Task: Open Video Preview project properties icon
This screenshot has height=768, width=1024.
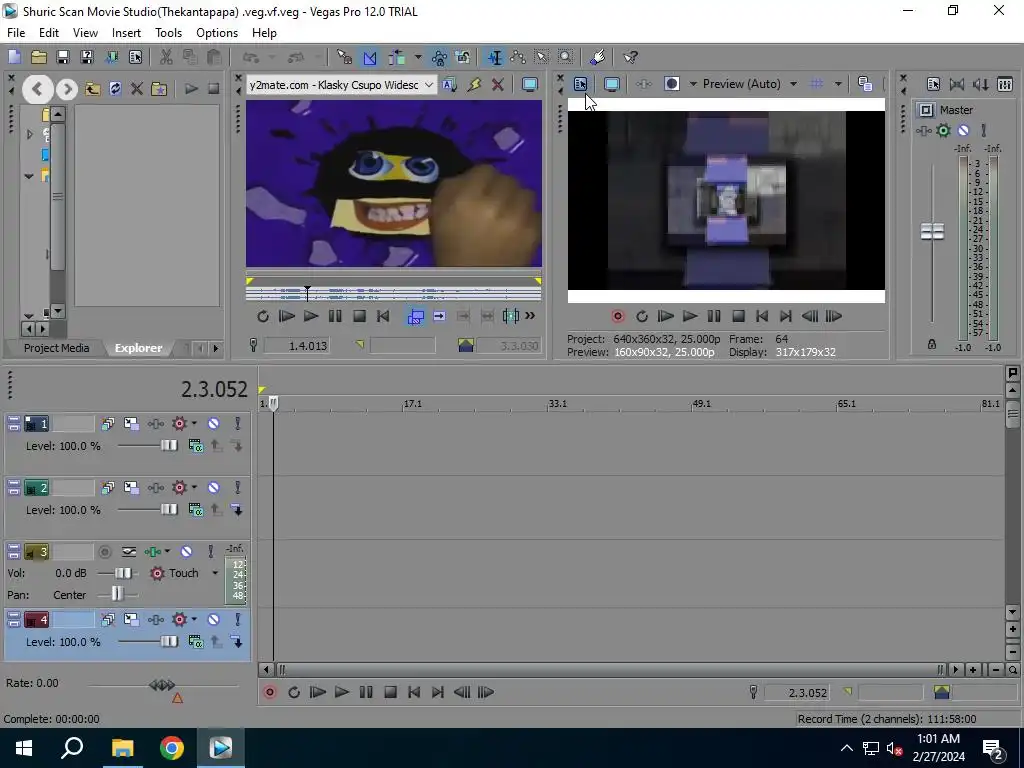Action: 580,84
